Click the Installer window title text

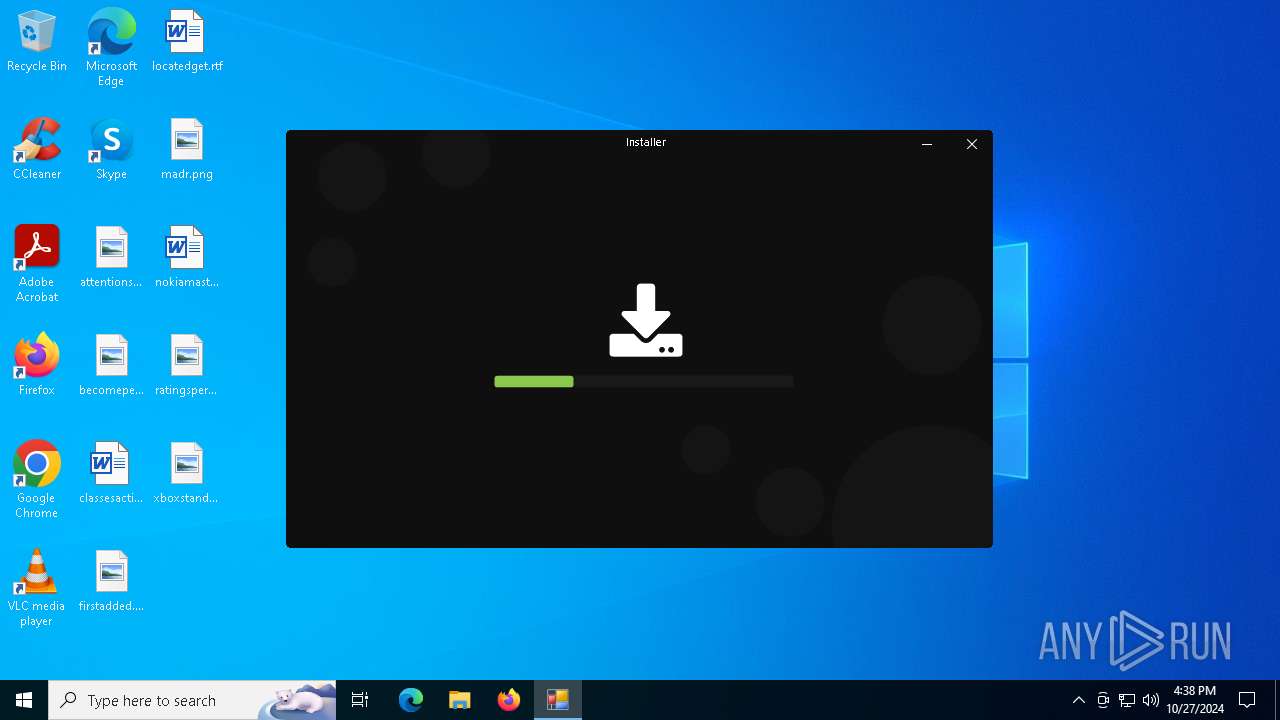[646, 142]
